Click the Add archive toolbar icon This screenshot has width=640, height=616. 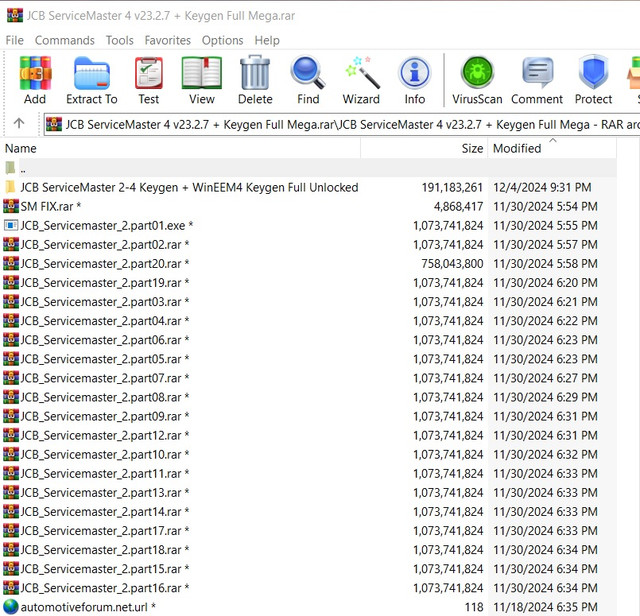pyautogui.click(x=35, y=73)
